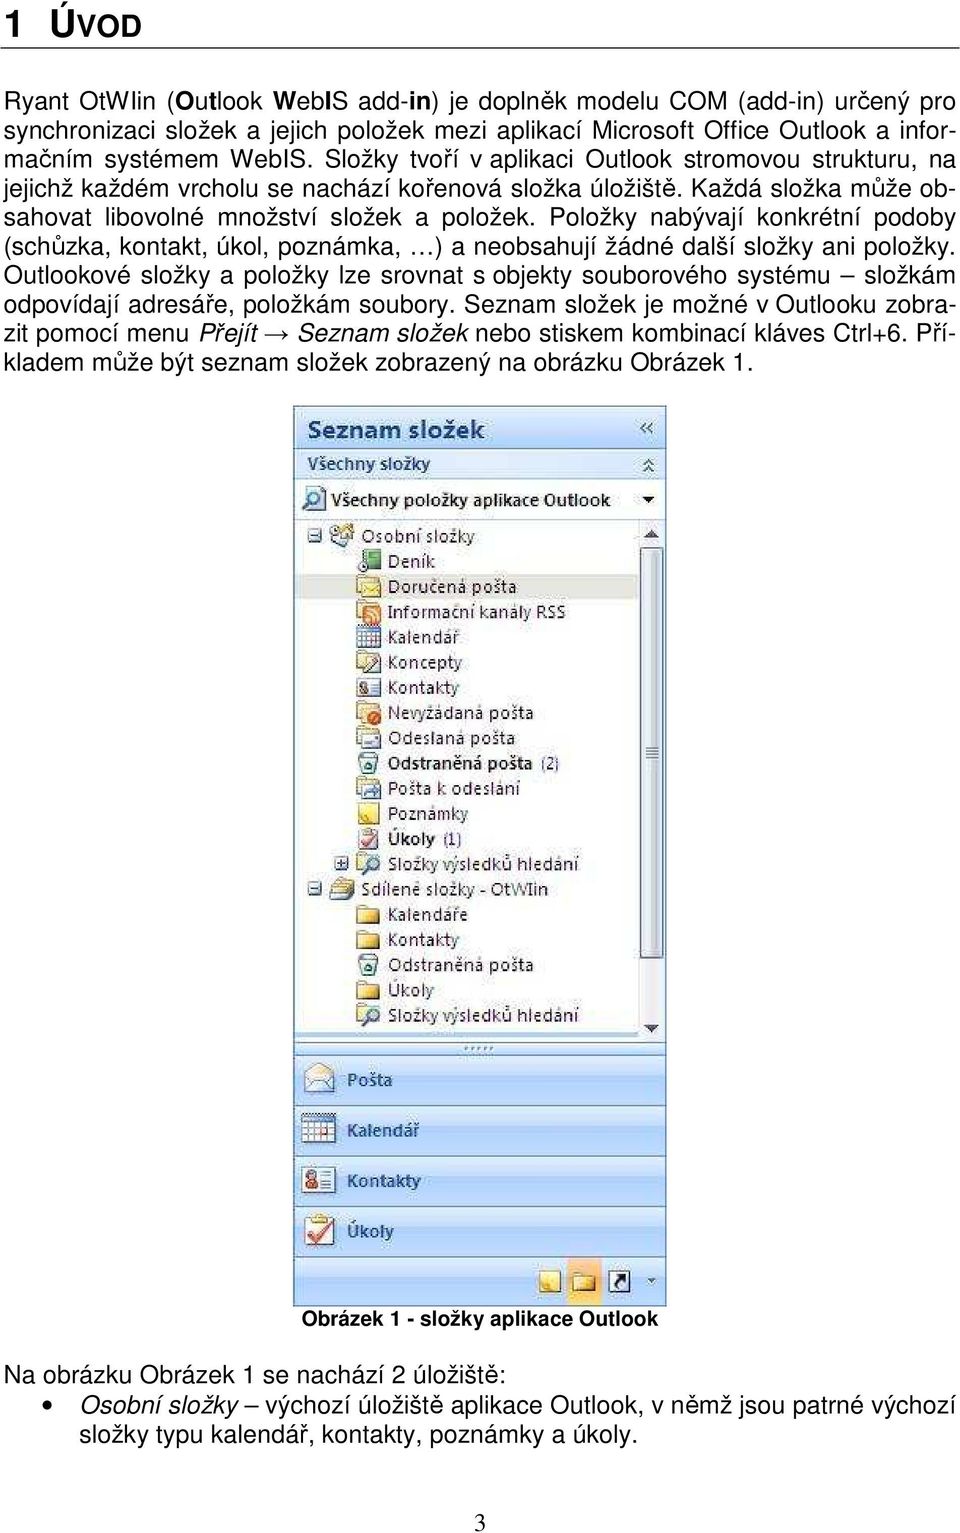Screen dimensions: 960x1533
Task: Open the Kontakty navigation button
Action: 480,1181
